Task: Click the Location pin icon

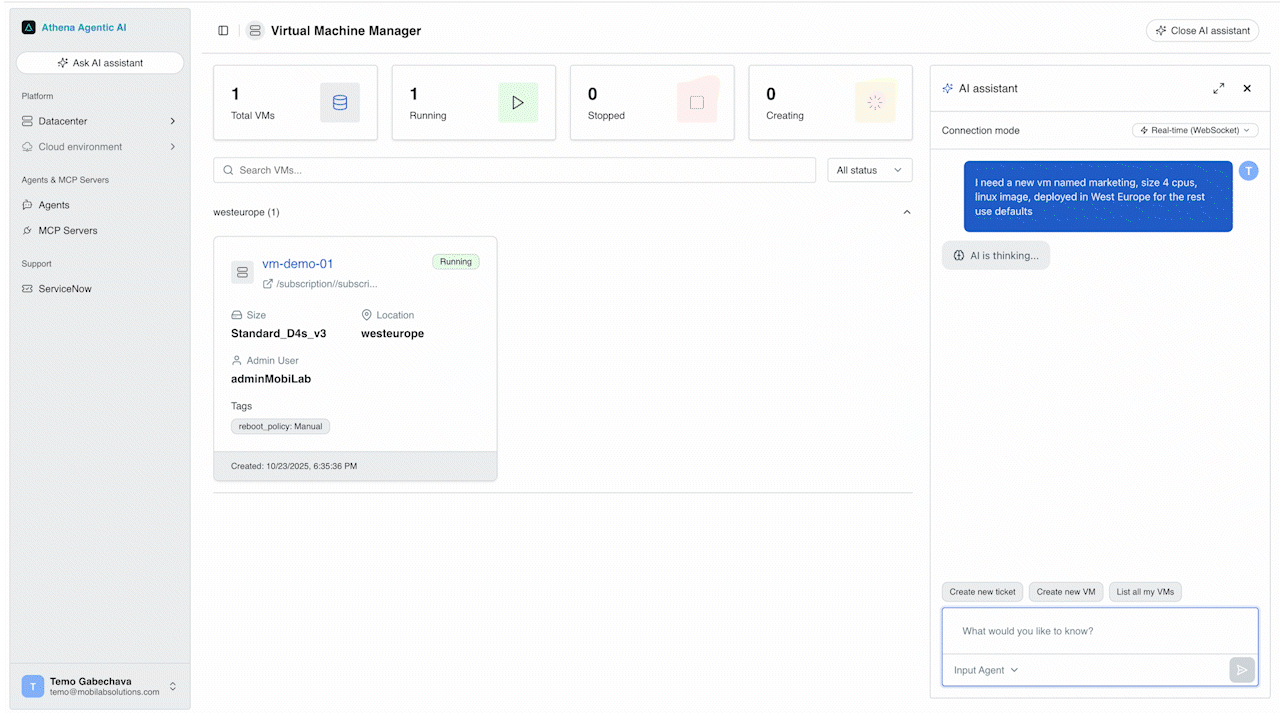Action: pos(367,315)
